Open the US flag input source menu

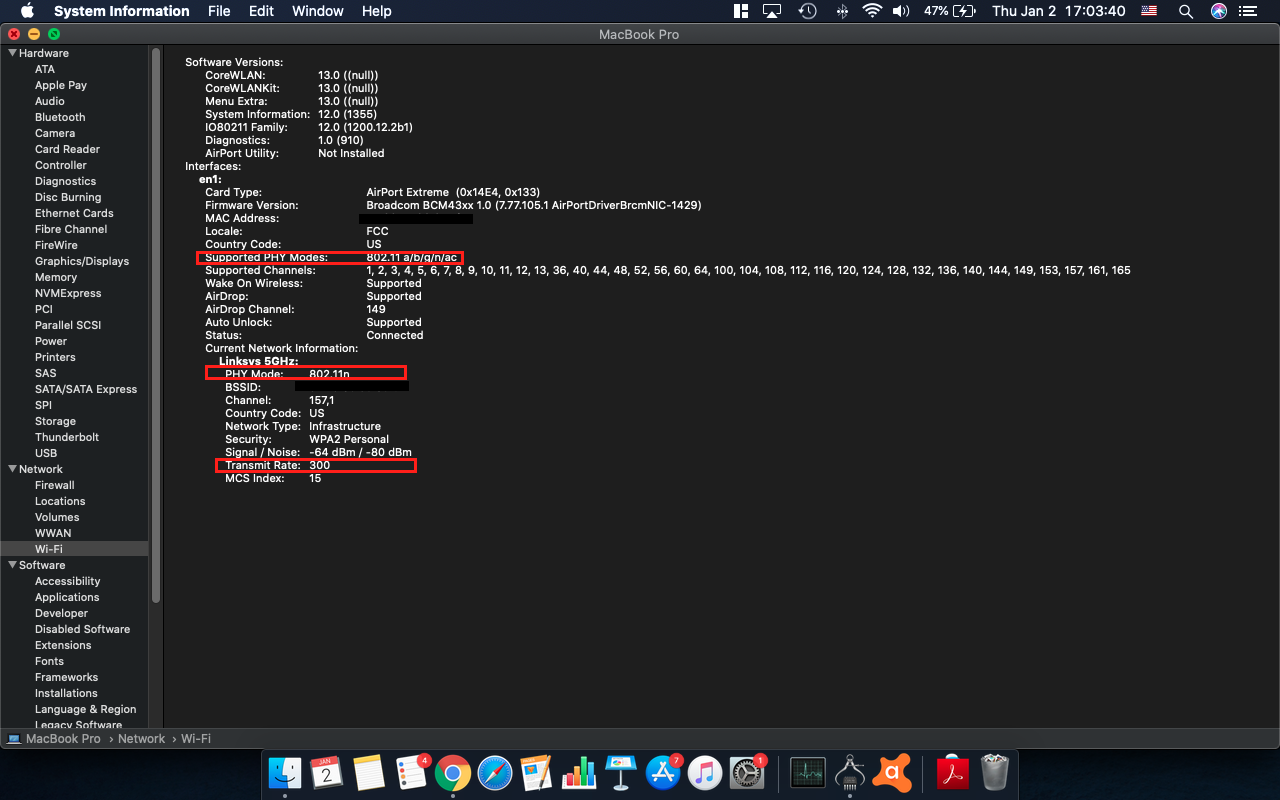(1148, 11)
